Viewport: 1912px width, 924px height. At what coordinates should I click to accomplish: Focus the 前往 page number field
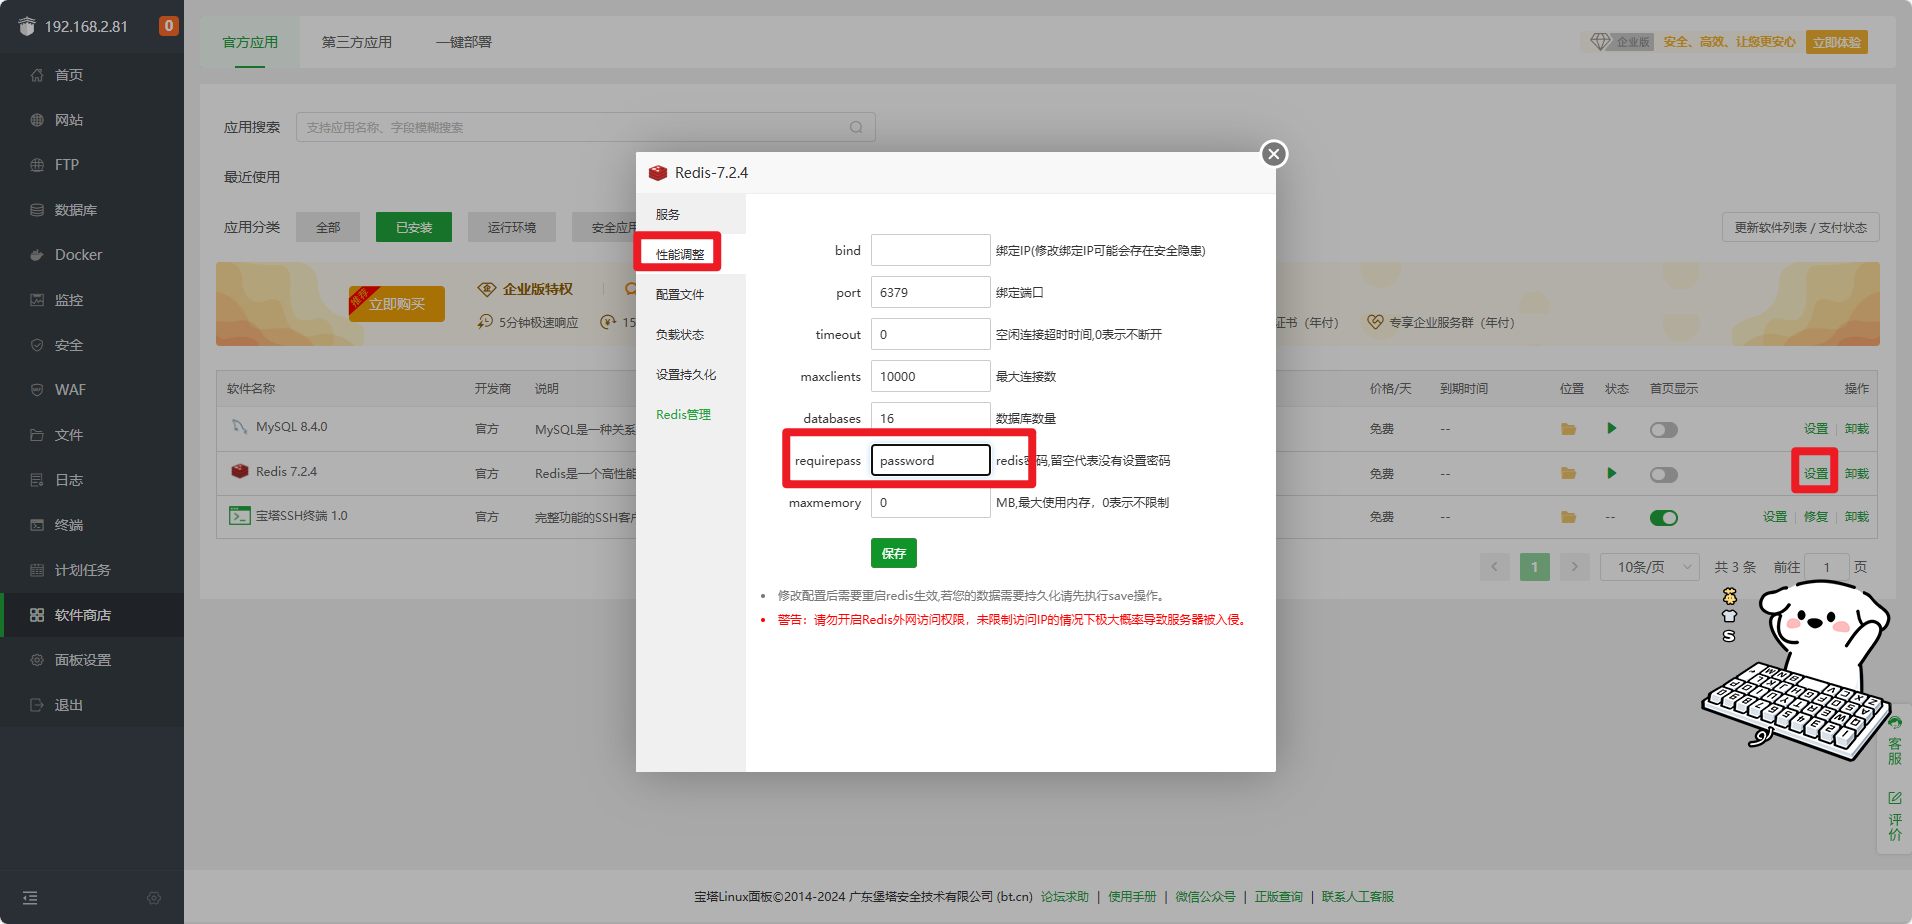[x=1827, y=567]
